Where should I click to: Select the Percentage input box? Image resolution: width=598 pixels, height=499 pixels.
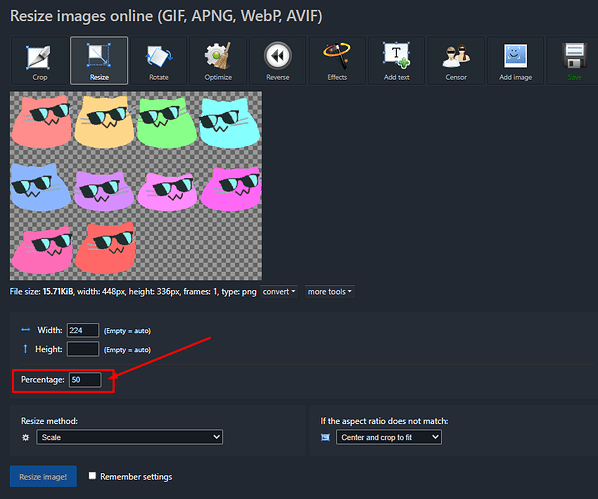[x=85, y=380]
